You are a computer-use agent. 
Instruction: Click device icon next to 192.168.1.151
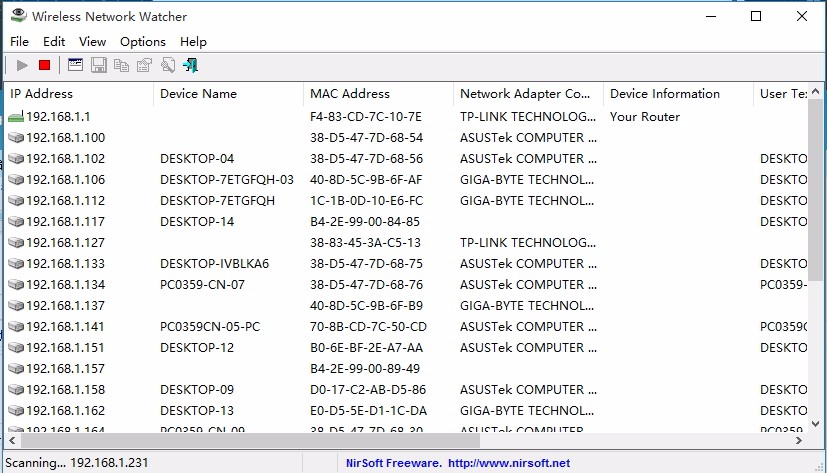tap(16, 347)
